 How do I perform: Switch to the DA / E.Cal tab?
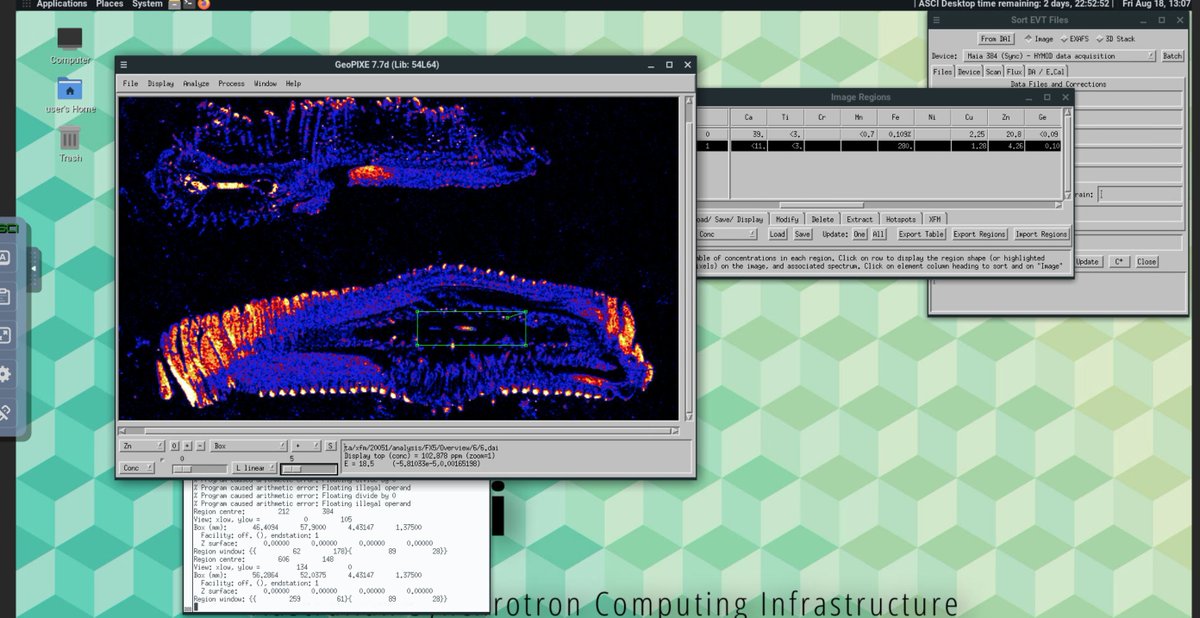pyautogui.click(x=1048, y=72)
